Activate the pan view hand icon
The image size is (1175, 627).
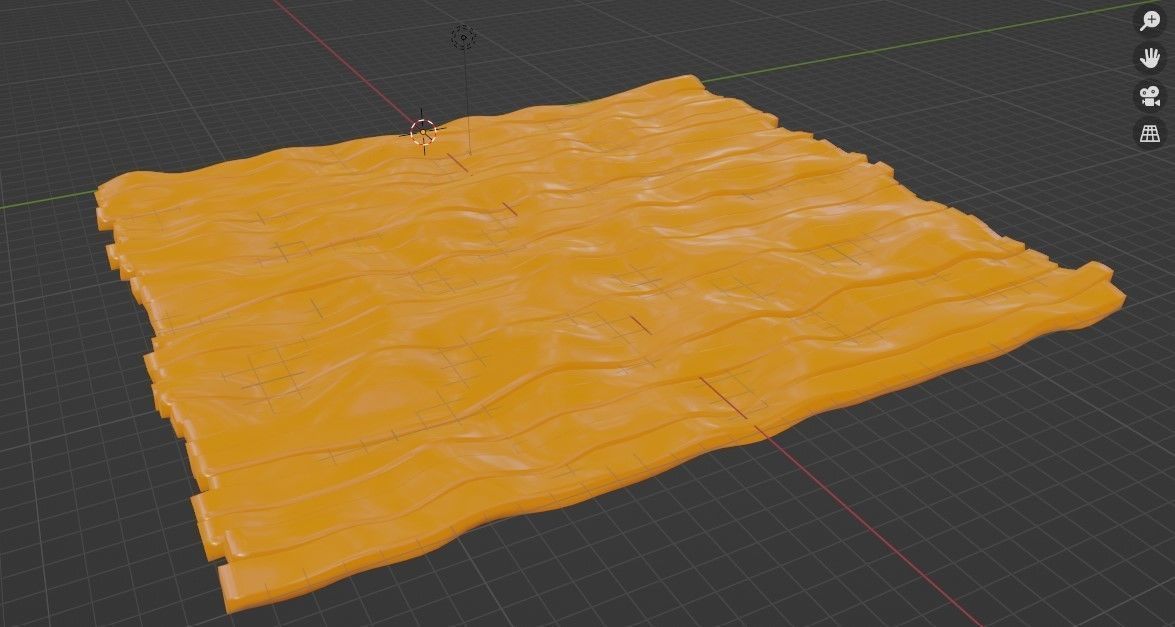coord(1150,58)
